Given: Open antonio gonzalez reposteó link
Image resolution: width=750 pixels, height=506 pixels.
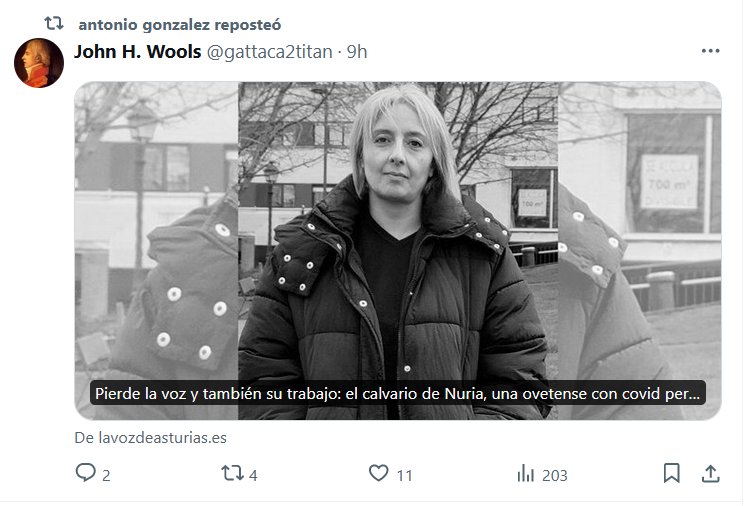Looking at the screenshot, I should tap(180, 24).
